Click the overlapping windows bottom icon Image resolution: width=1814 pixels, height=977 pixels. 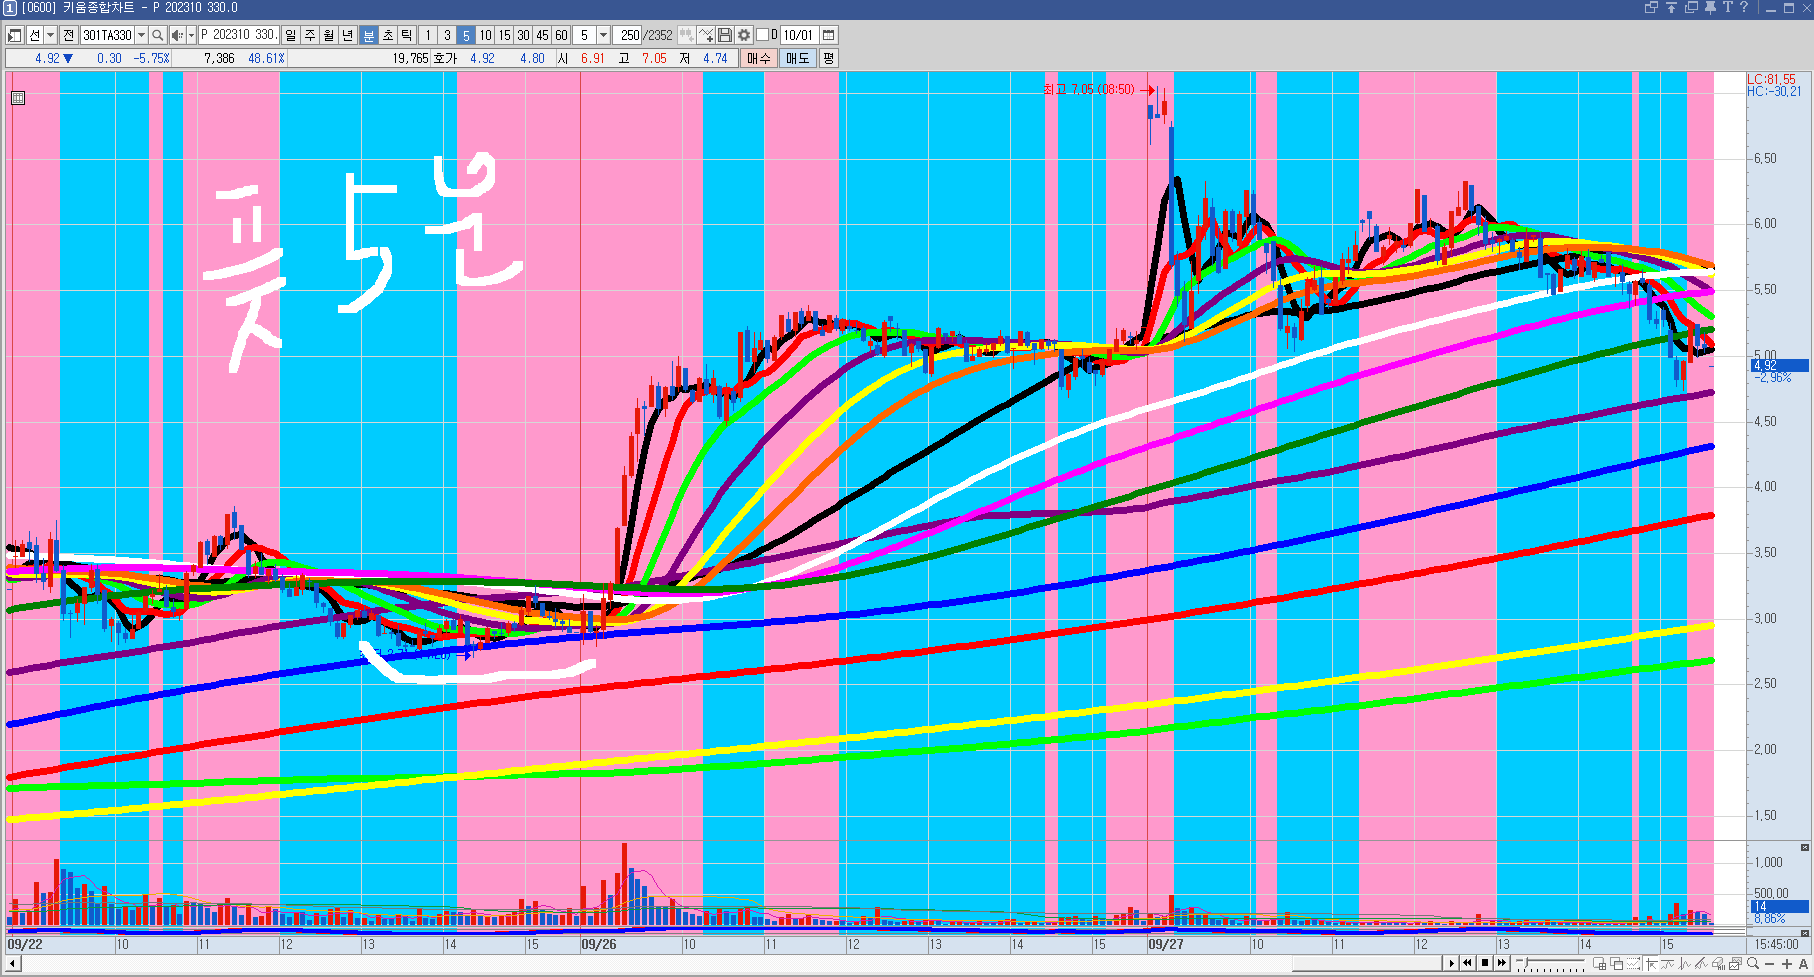click(x=1617, y=963)
